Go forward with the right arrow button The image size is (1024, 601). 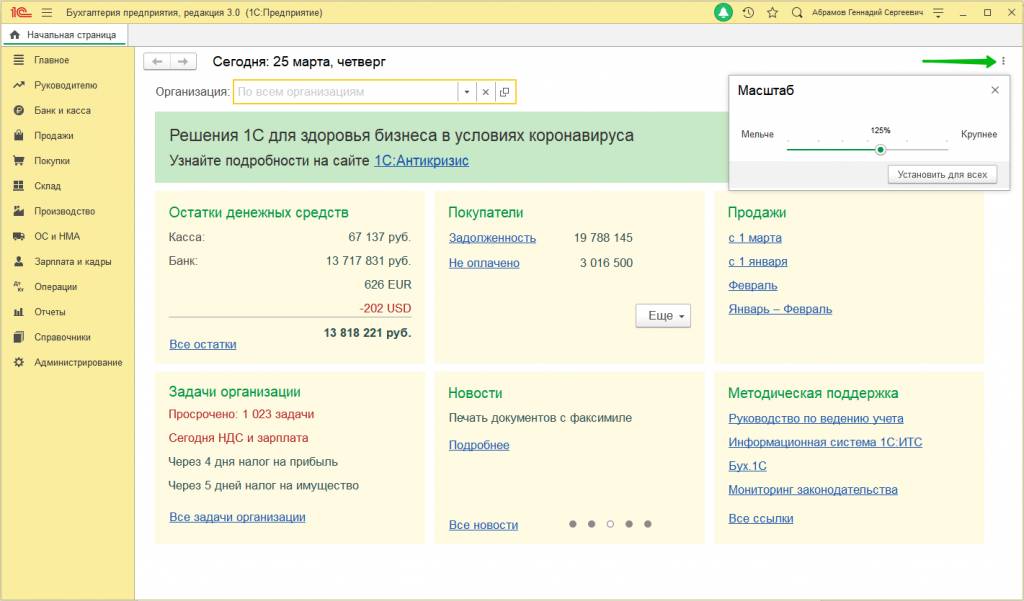184,61
